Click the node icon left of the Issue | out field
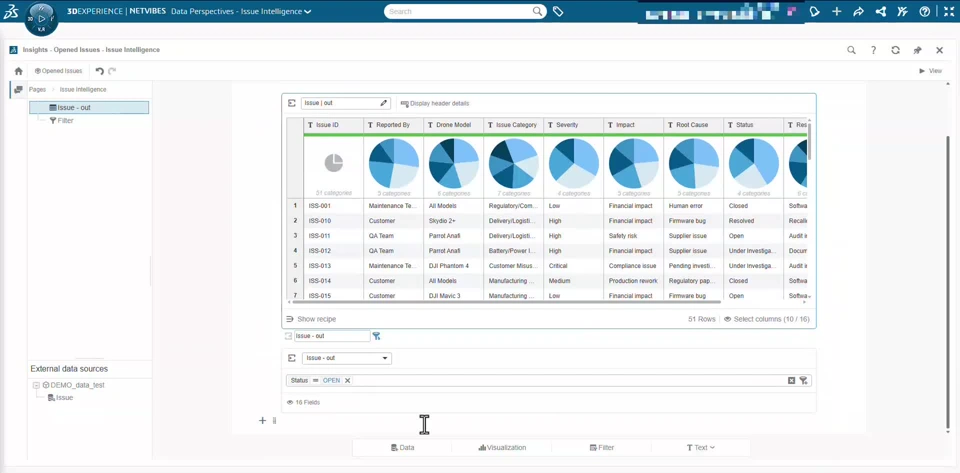960x473 pixels. point(292,103)
